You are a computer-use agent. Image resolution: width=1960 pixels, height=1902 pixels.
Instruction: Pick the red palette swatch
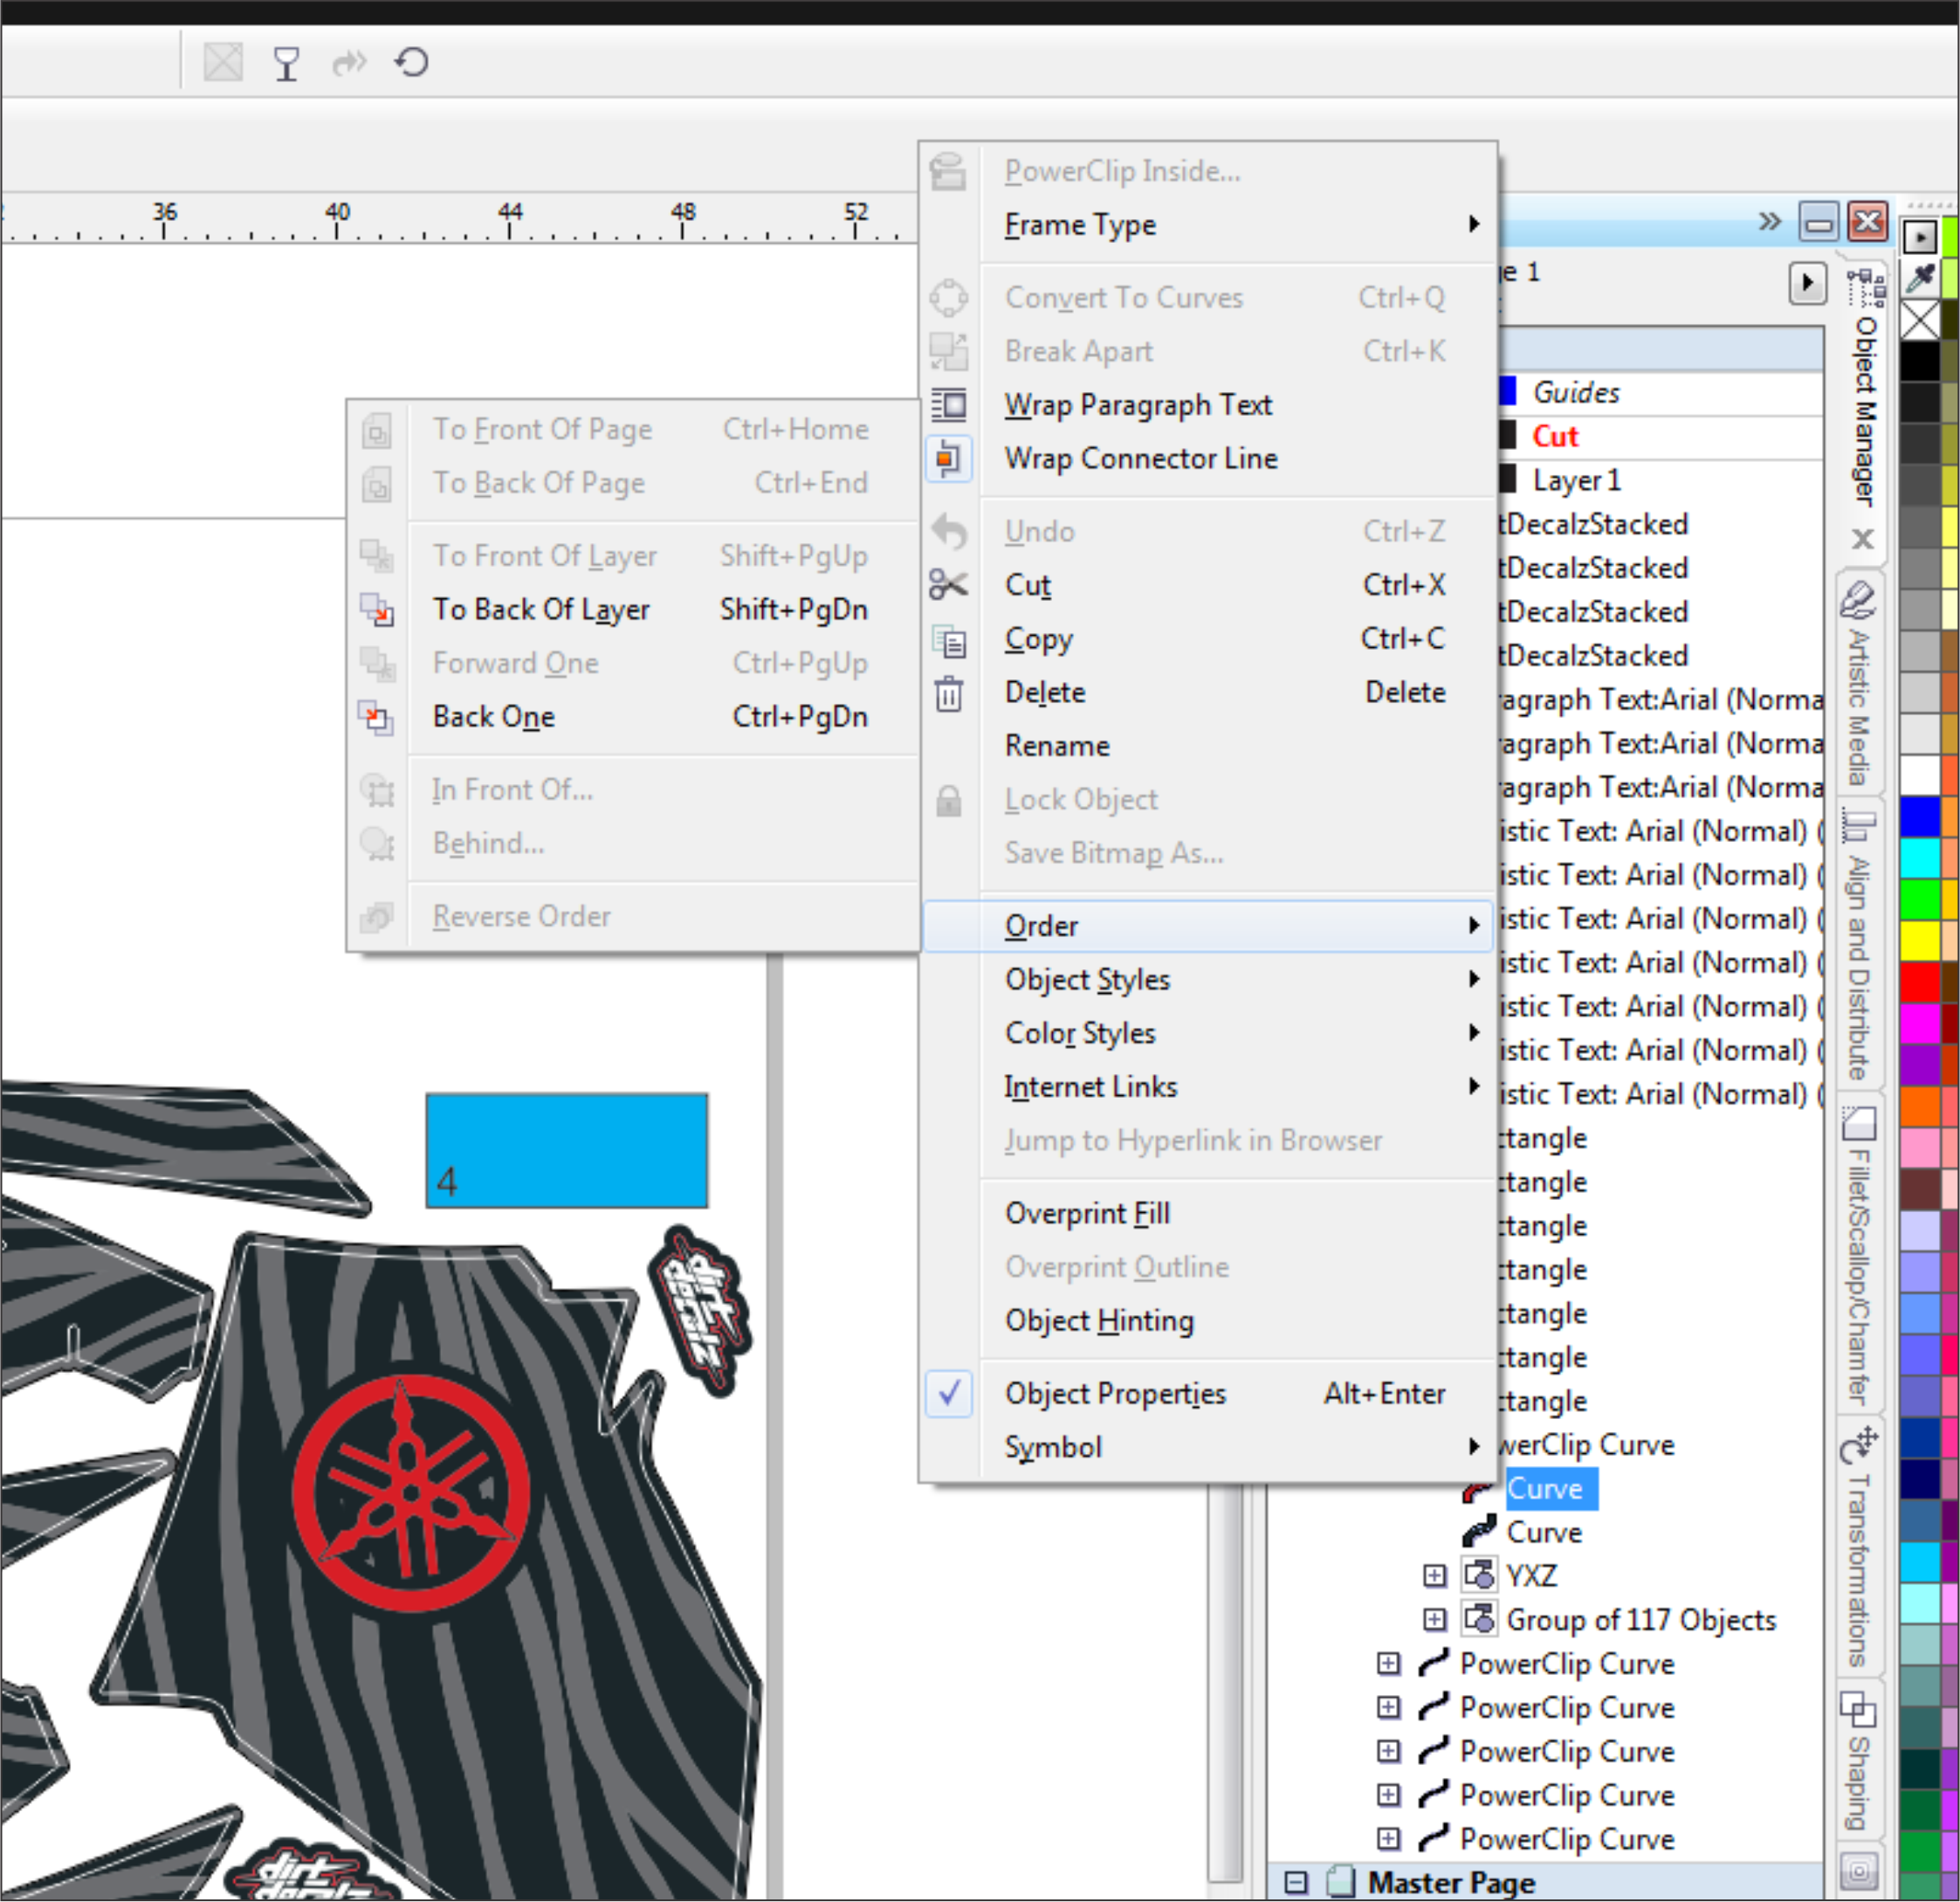point(1920,982)
